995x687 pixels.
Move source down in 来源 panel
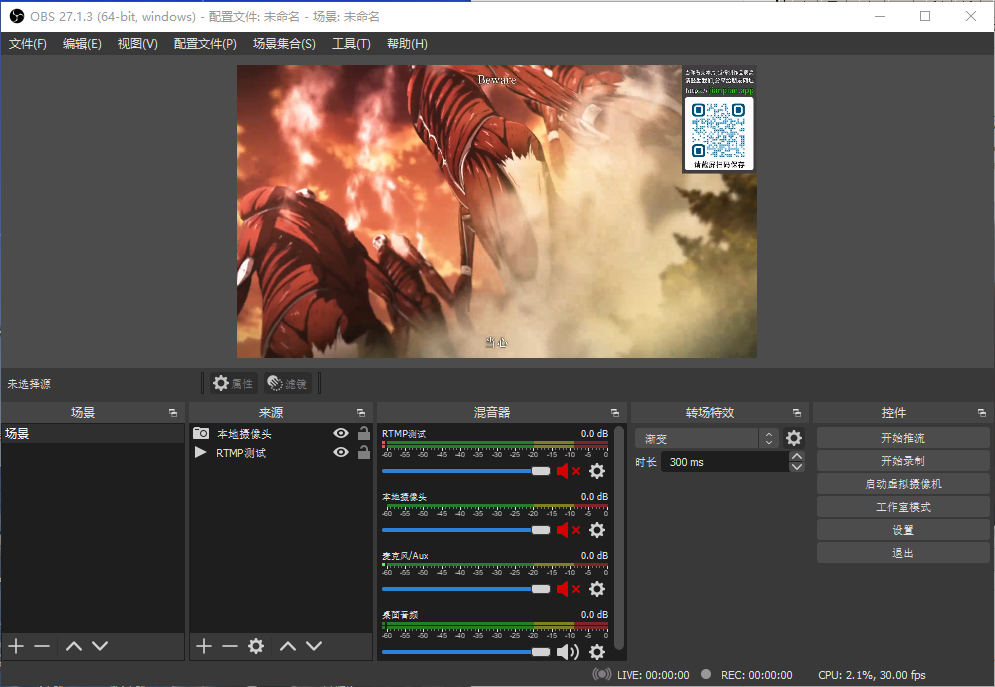point(314,646)
